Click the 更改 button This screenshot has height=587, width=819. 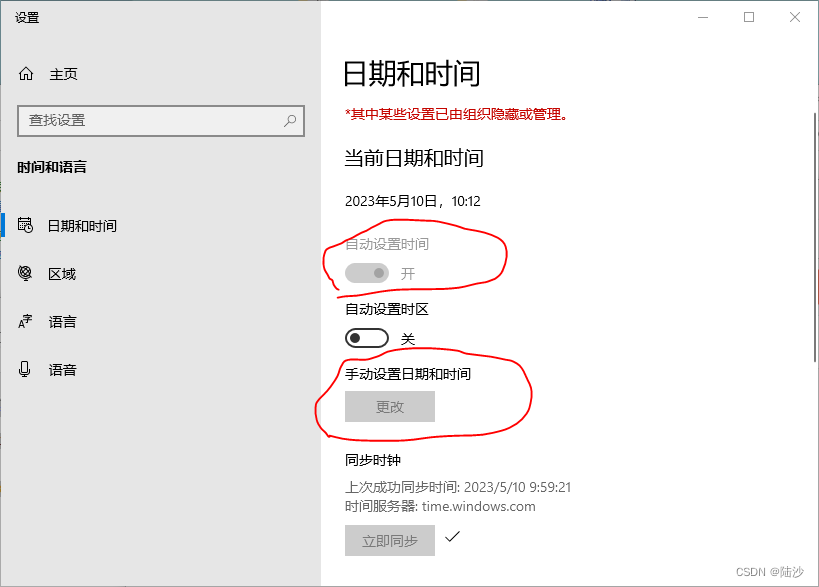pyautogui.click(x=389, y=406)
